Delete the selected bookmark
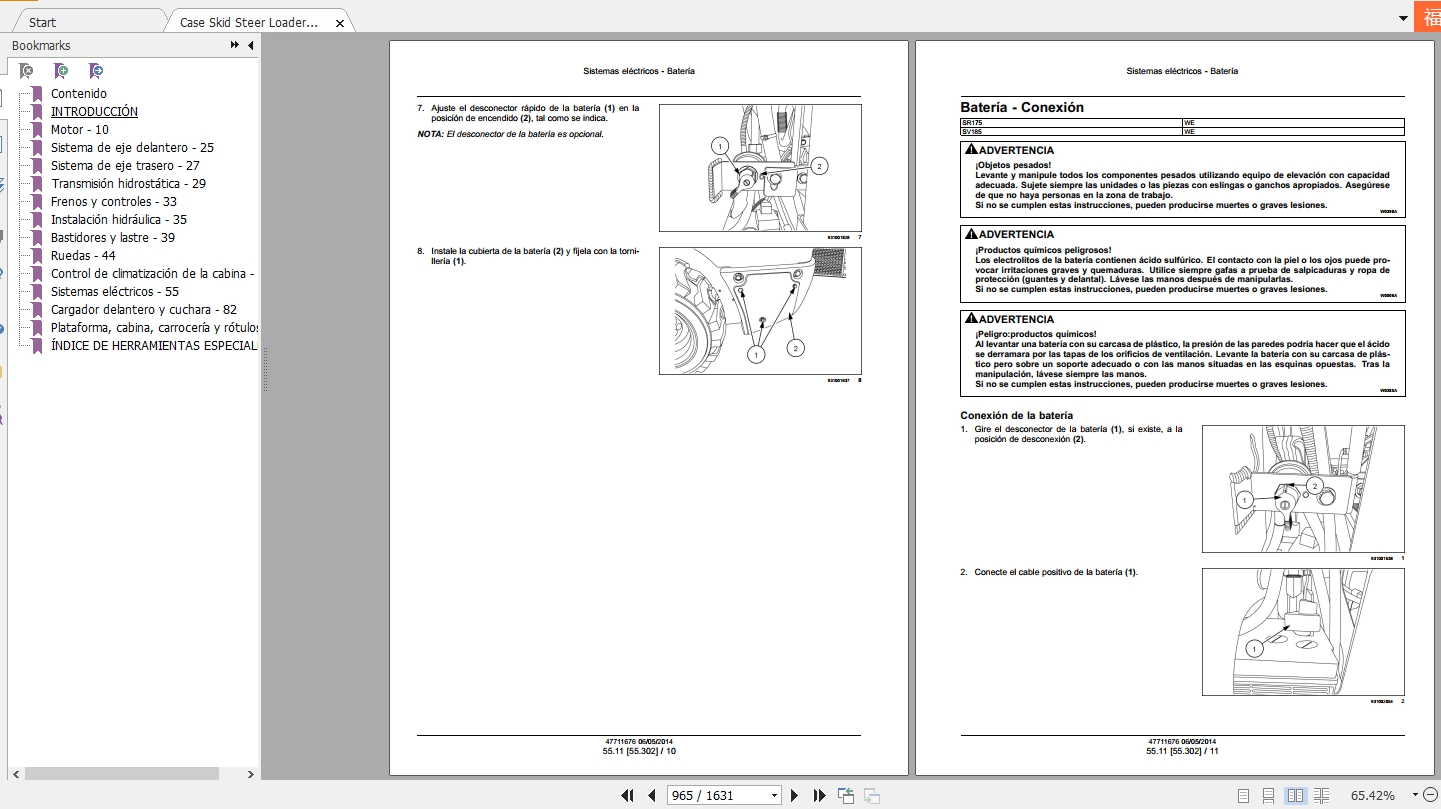Screen dimensions: 1441x809 (26, 71)
